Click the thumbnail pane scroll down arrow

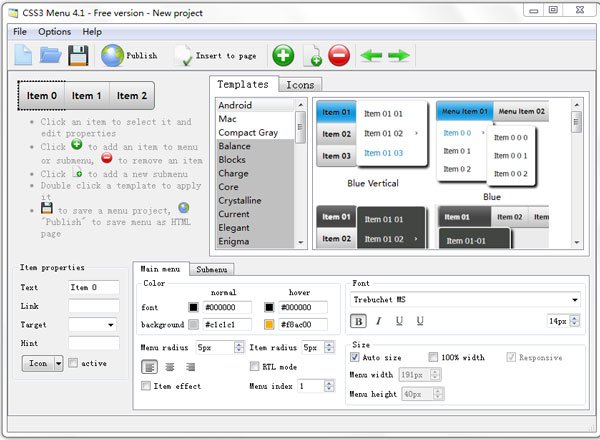pyautogui.click(x=577, y=243)
